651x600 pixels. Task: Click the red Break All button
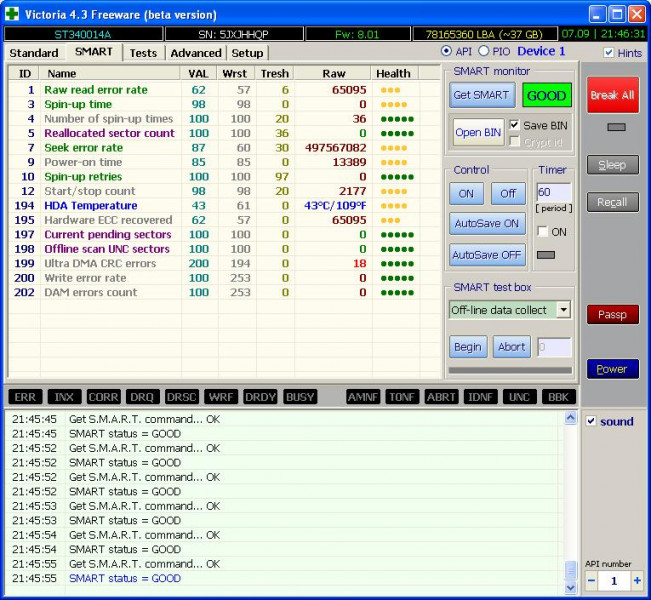(612, 95)
